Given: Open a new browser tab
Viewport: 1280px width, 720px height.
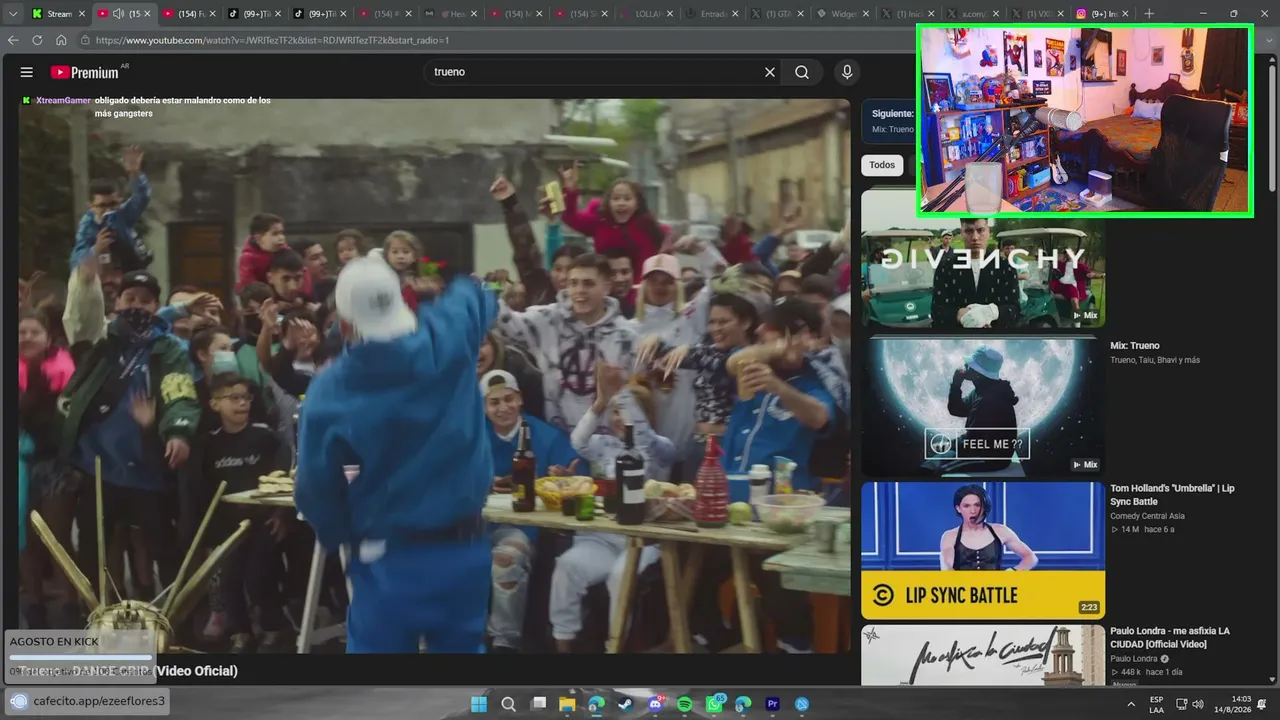Looking at the screenshot, I should [x=1149, y=14].
